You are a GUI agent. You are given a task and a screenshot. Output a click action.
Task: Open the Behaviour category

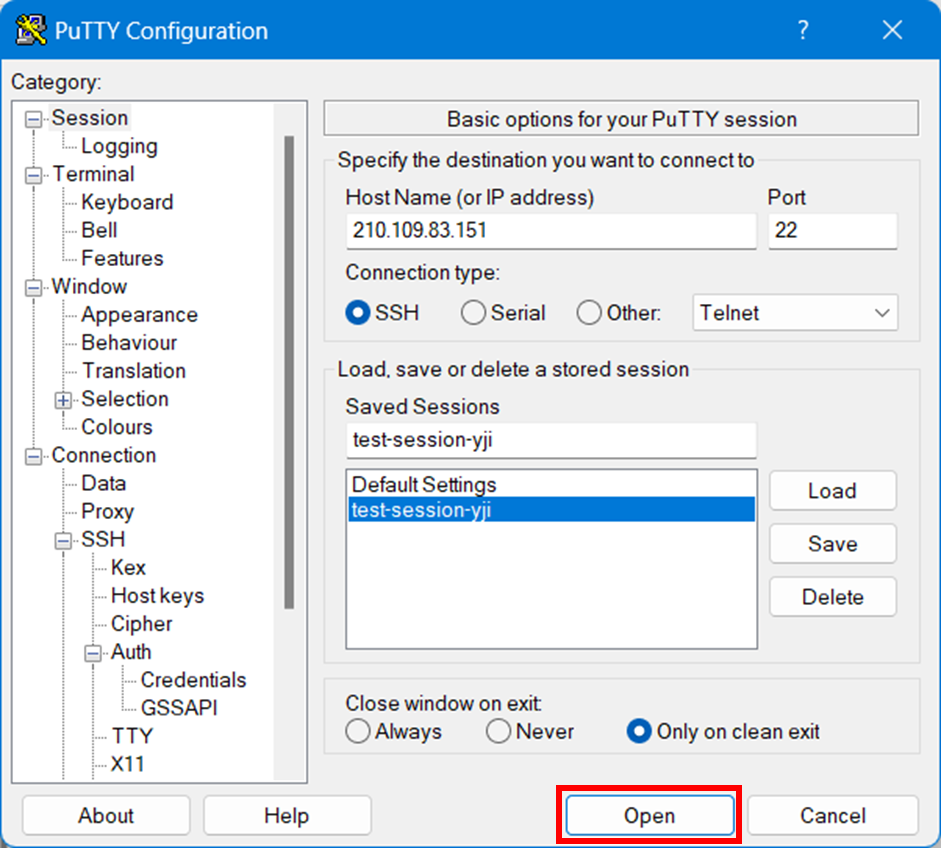129,343
